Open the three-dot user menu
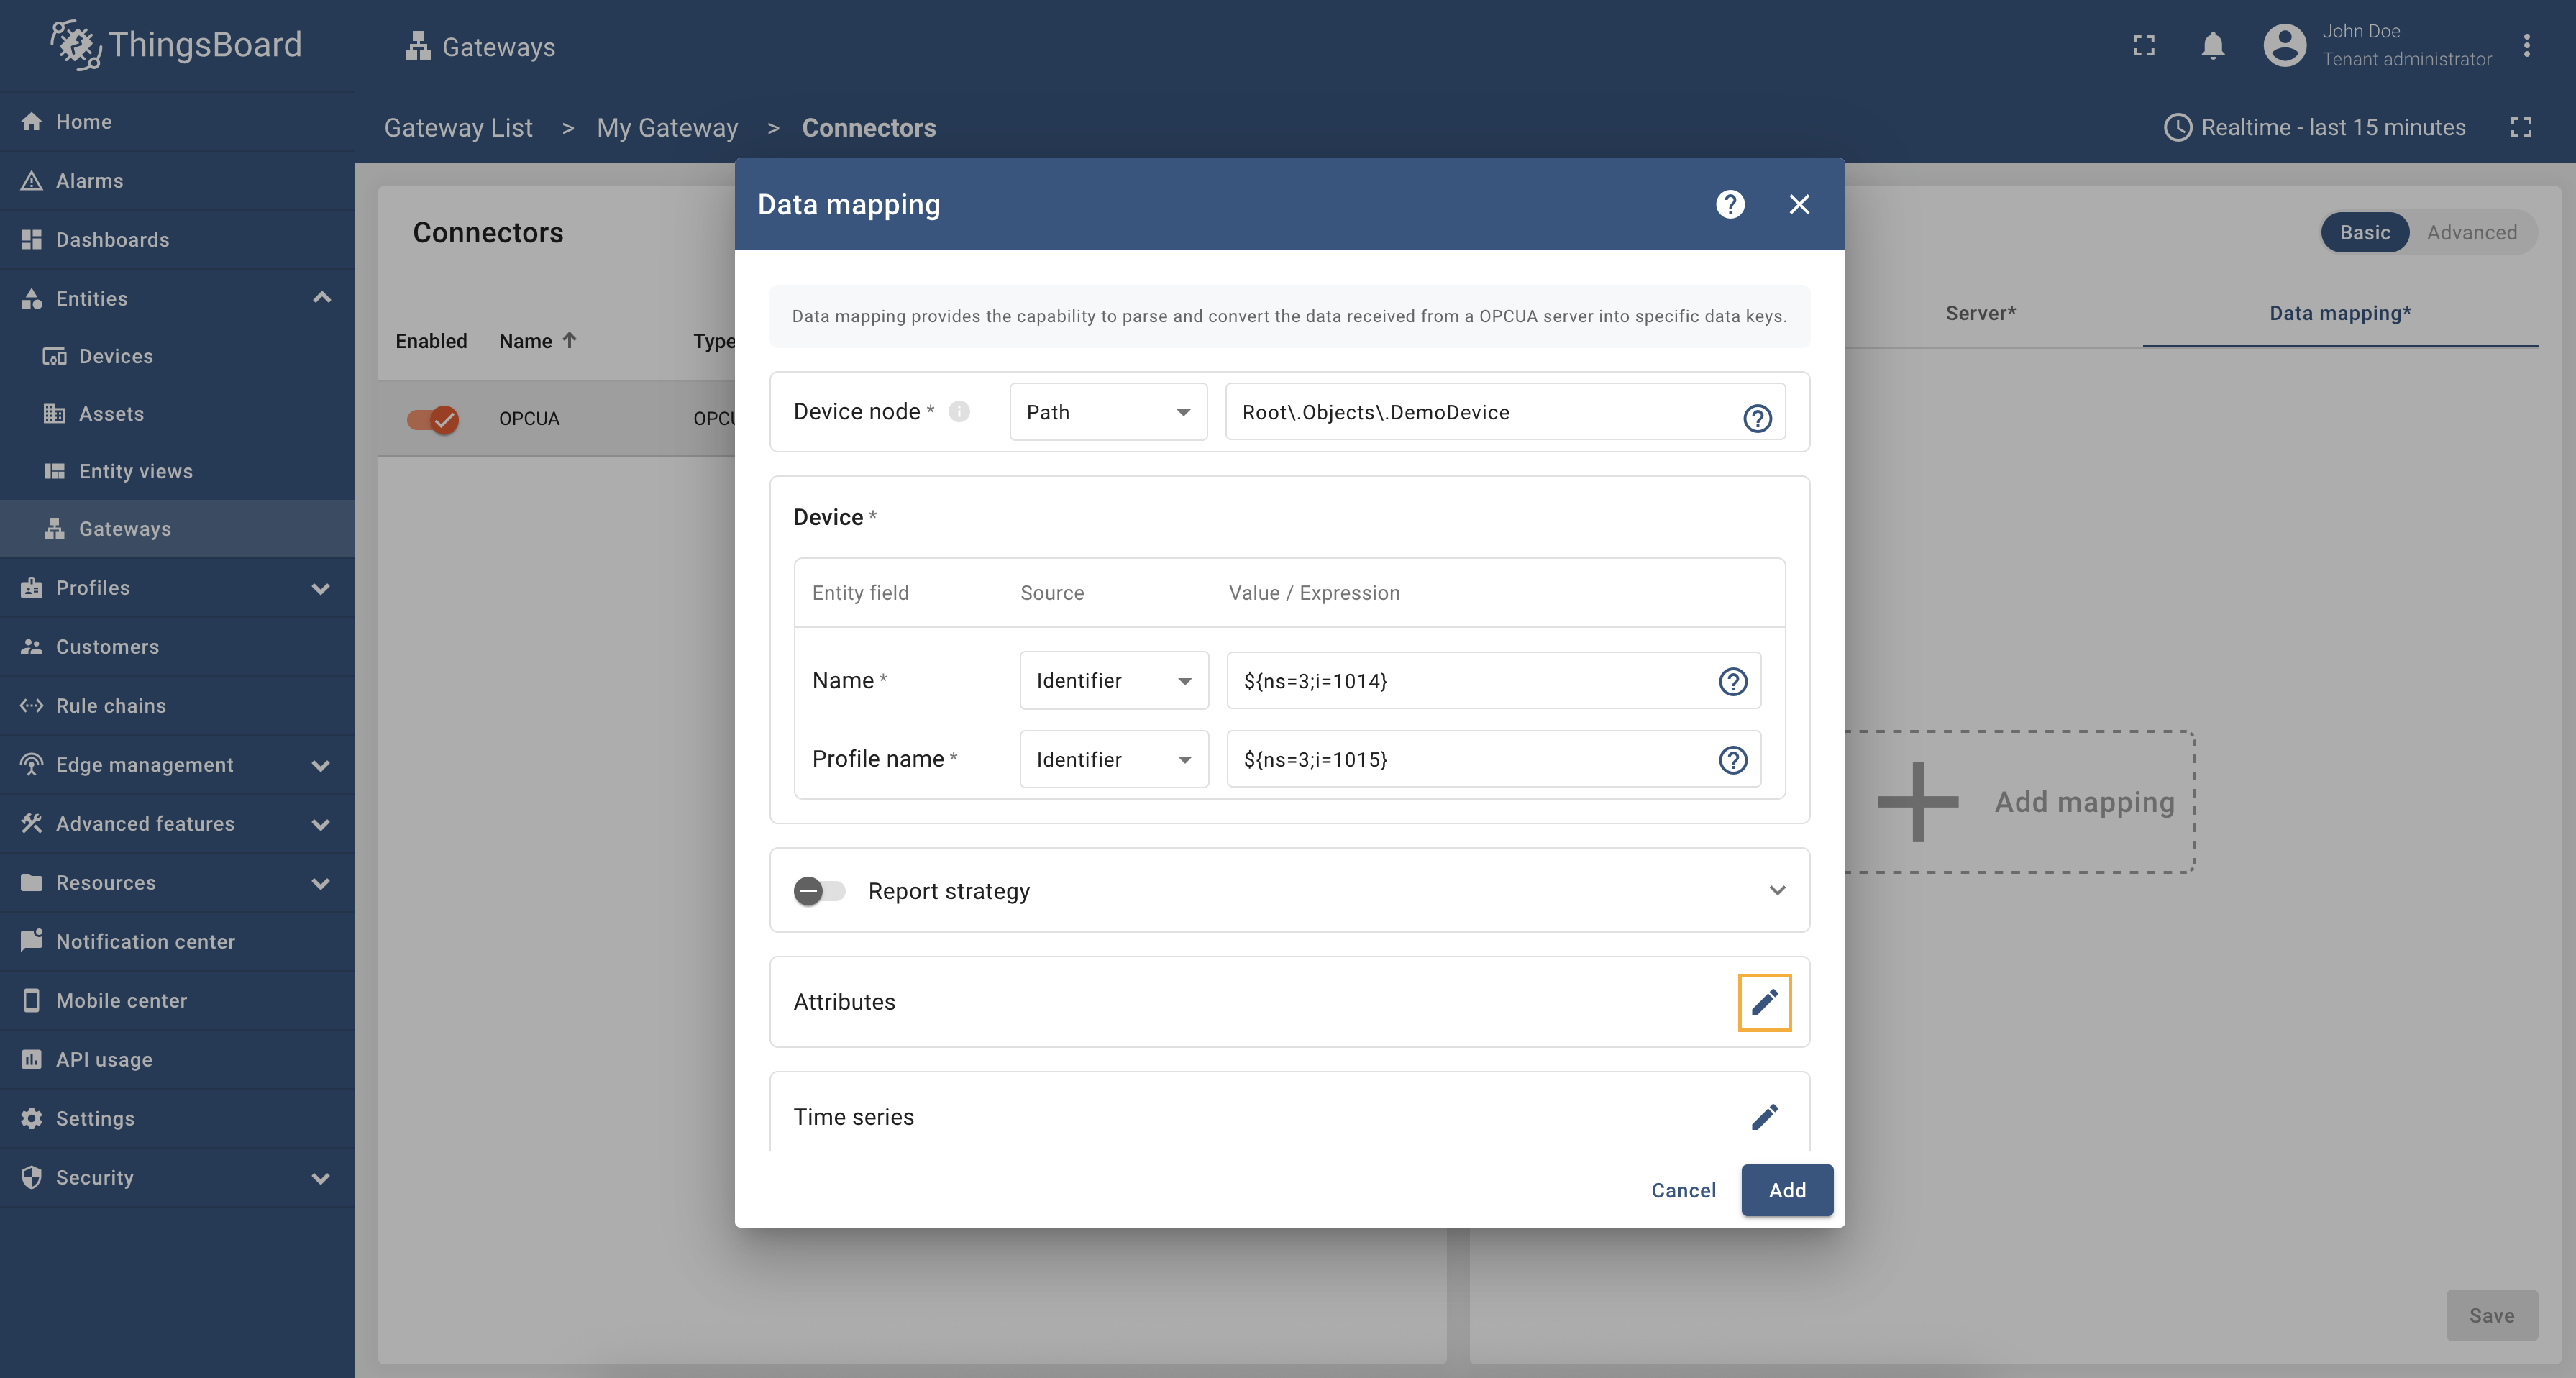2576x1378 pixels. (2526, 45)
